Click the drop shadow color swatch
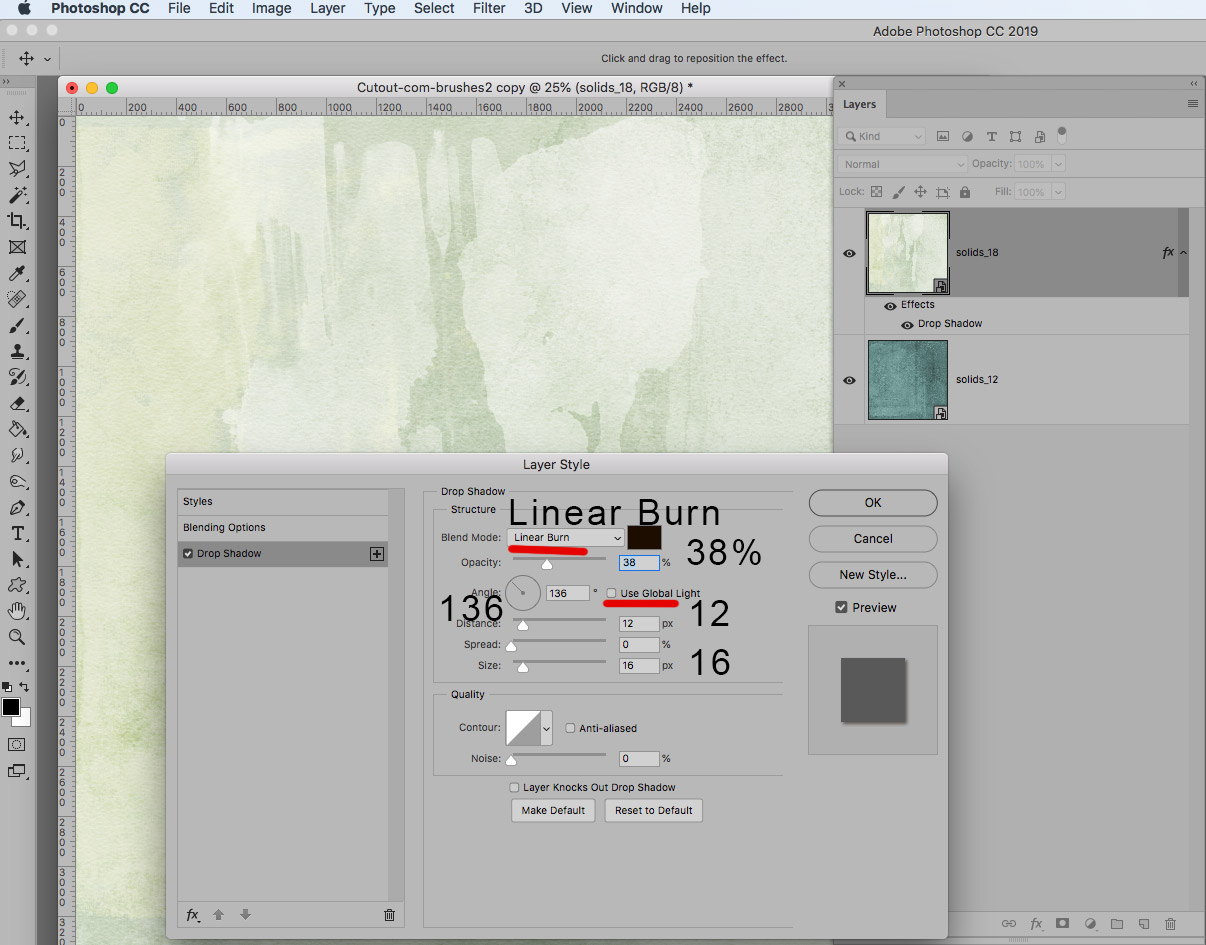Viewport: 1206px width, 945px height. coord(644,537)
